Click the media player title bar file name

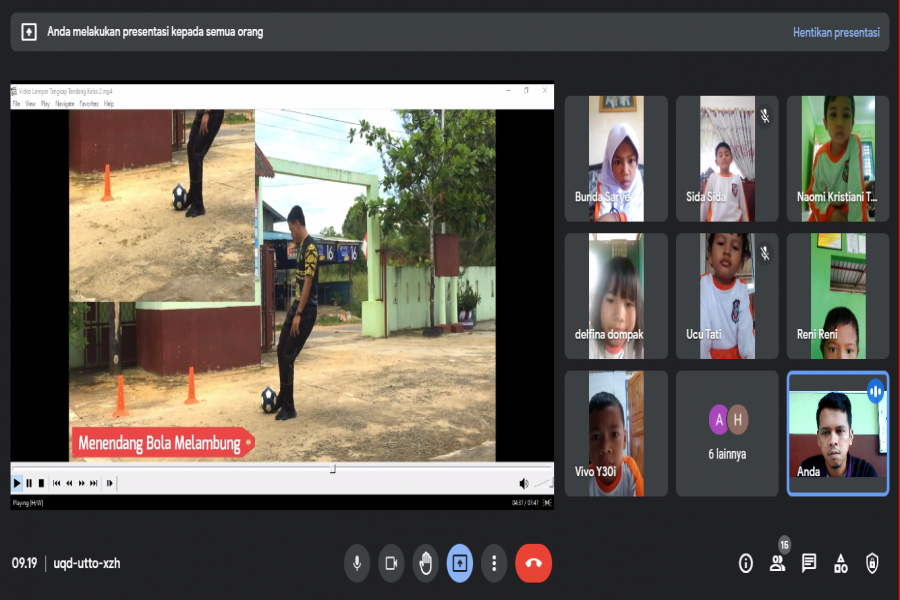(x=65, y=91)
